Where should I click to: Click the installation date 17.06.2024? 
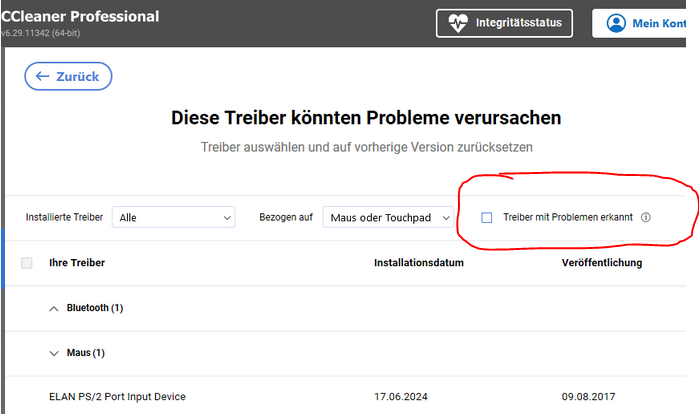pos(401,397)
